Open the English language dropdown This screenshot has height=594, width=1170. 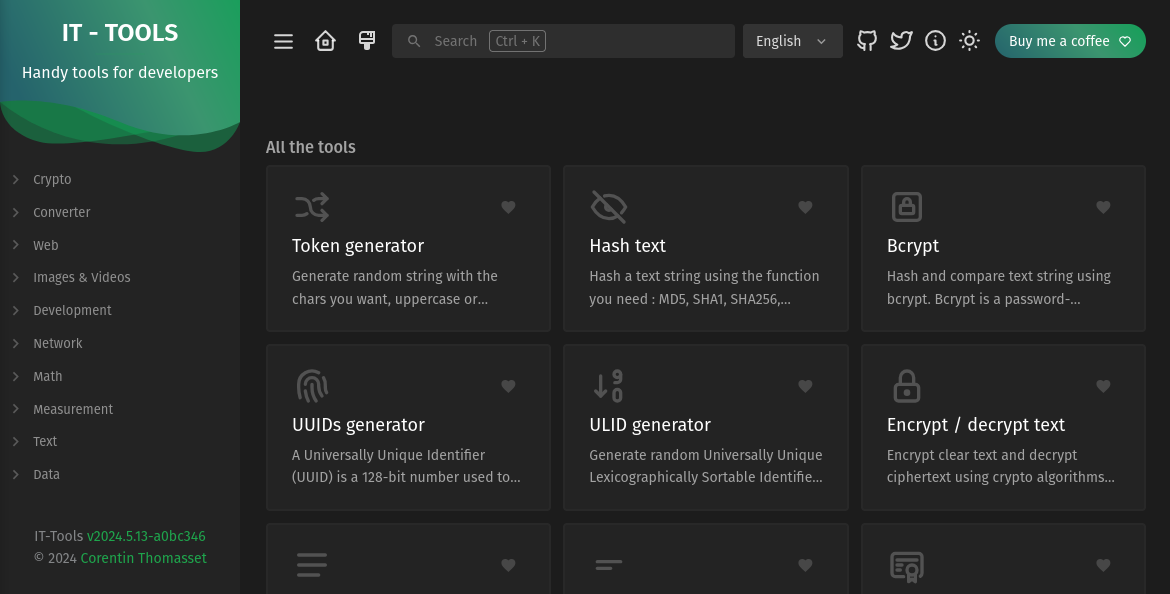(x=792, y=41)
